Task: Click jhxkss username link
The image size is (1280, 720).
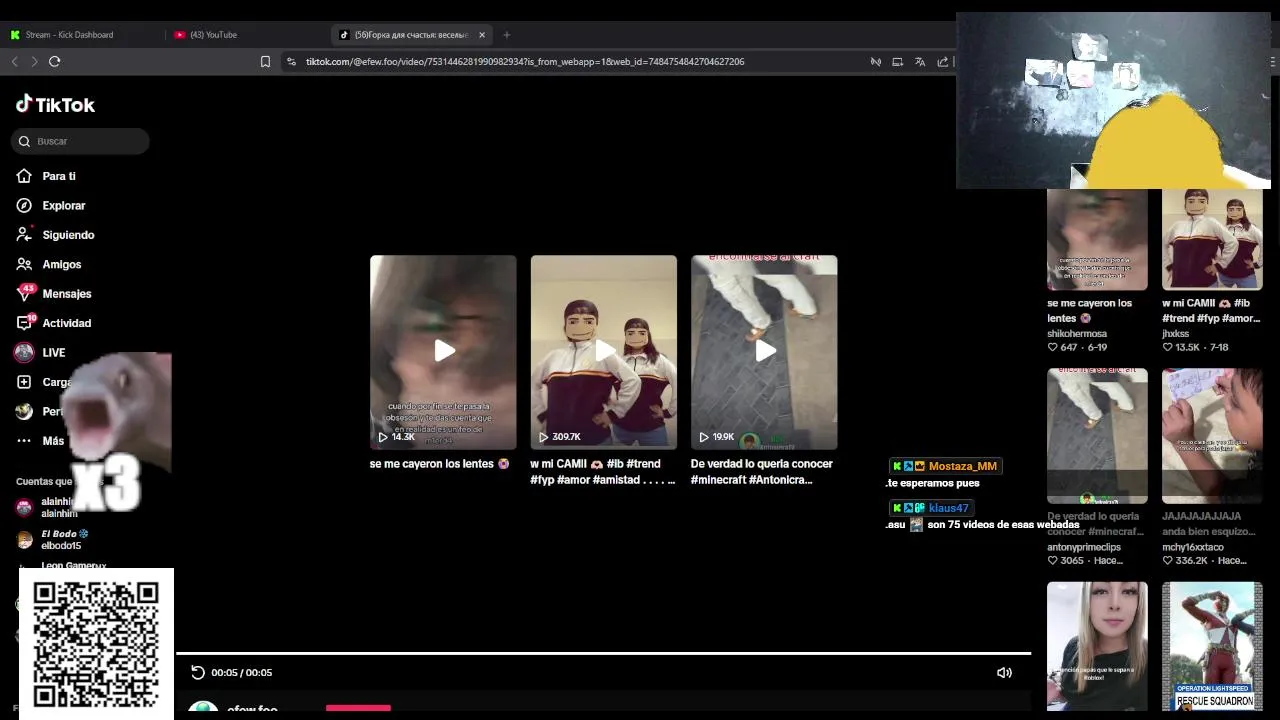Action: (x=1176, y=333)
